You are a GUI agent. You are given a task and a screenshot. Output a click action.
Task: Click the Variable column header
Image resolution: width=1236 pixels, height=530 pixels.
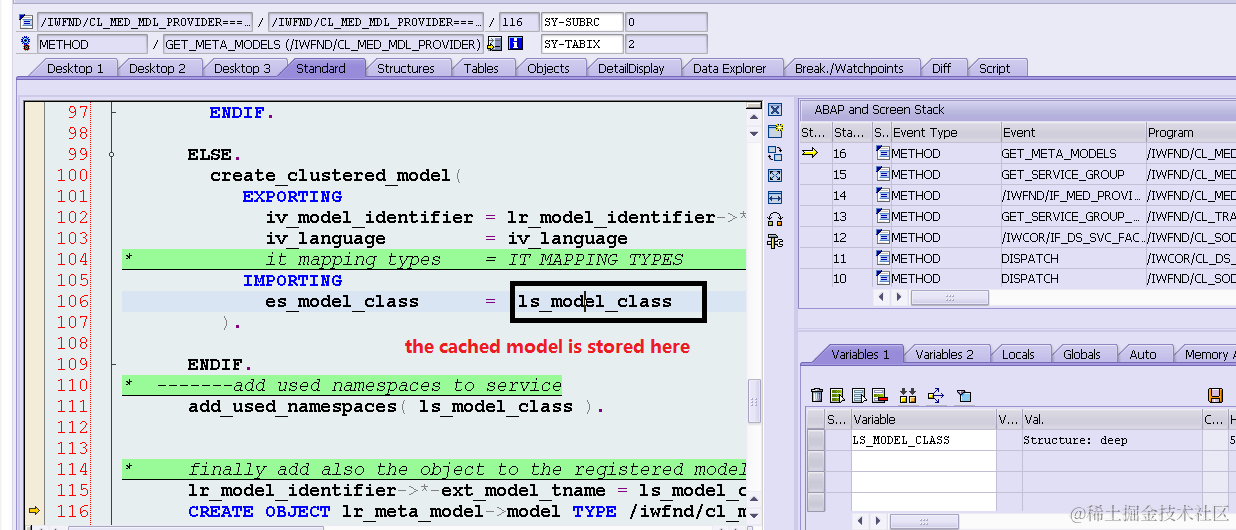click(922, 420)
